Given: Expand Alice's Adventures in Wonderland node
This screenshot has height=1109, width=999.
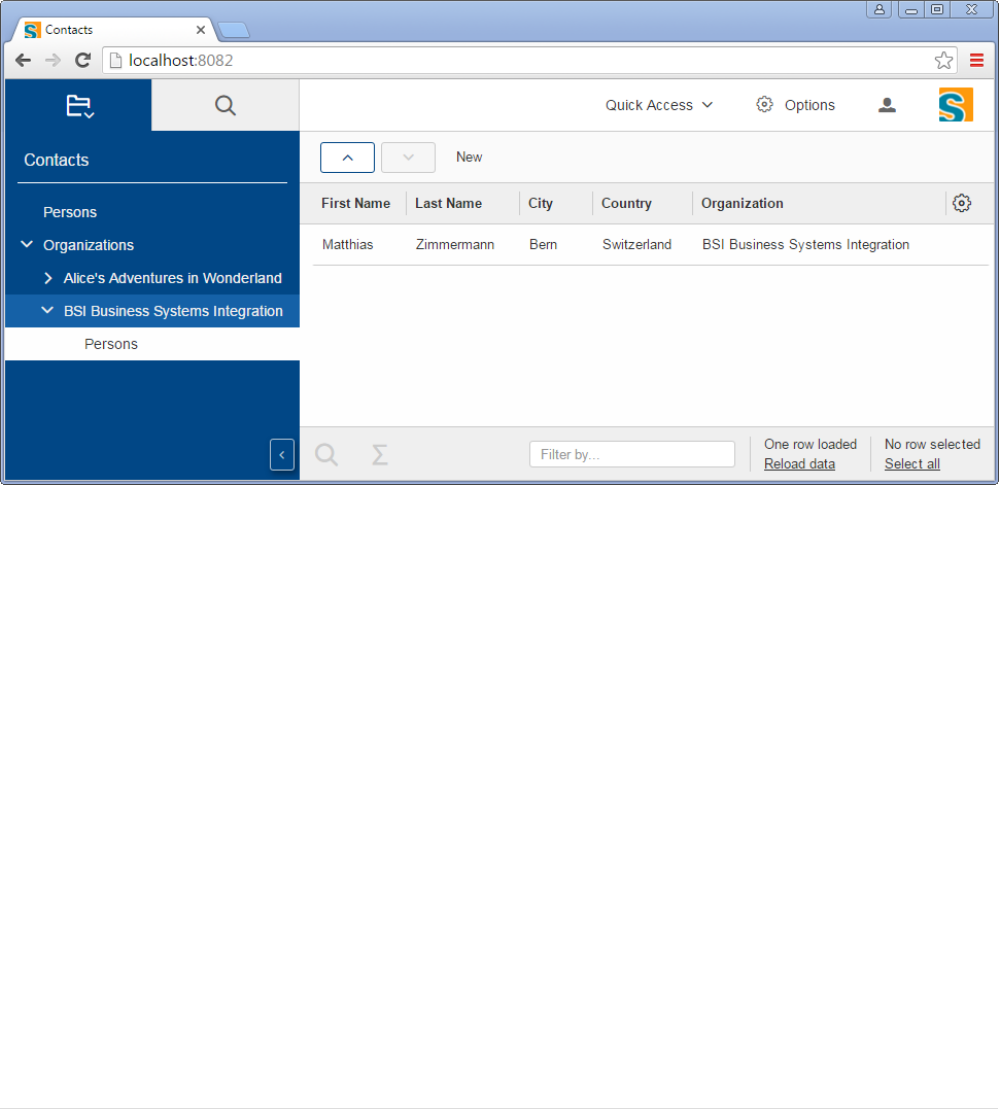Looking at the screenshot, I should click(x=47, y=278).
